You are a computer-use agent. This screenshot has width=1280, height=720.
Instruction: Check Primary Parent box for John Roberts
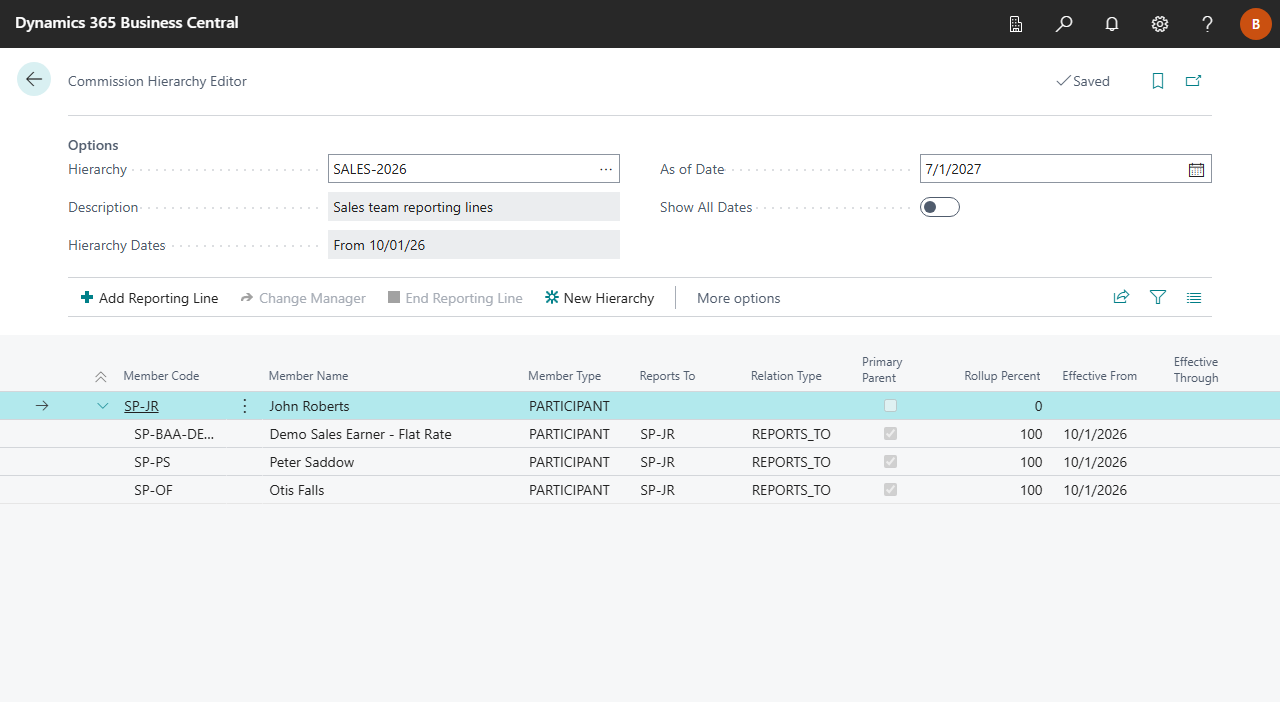click(x=890, y=406)
